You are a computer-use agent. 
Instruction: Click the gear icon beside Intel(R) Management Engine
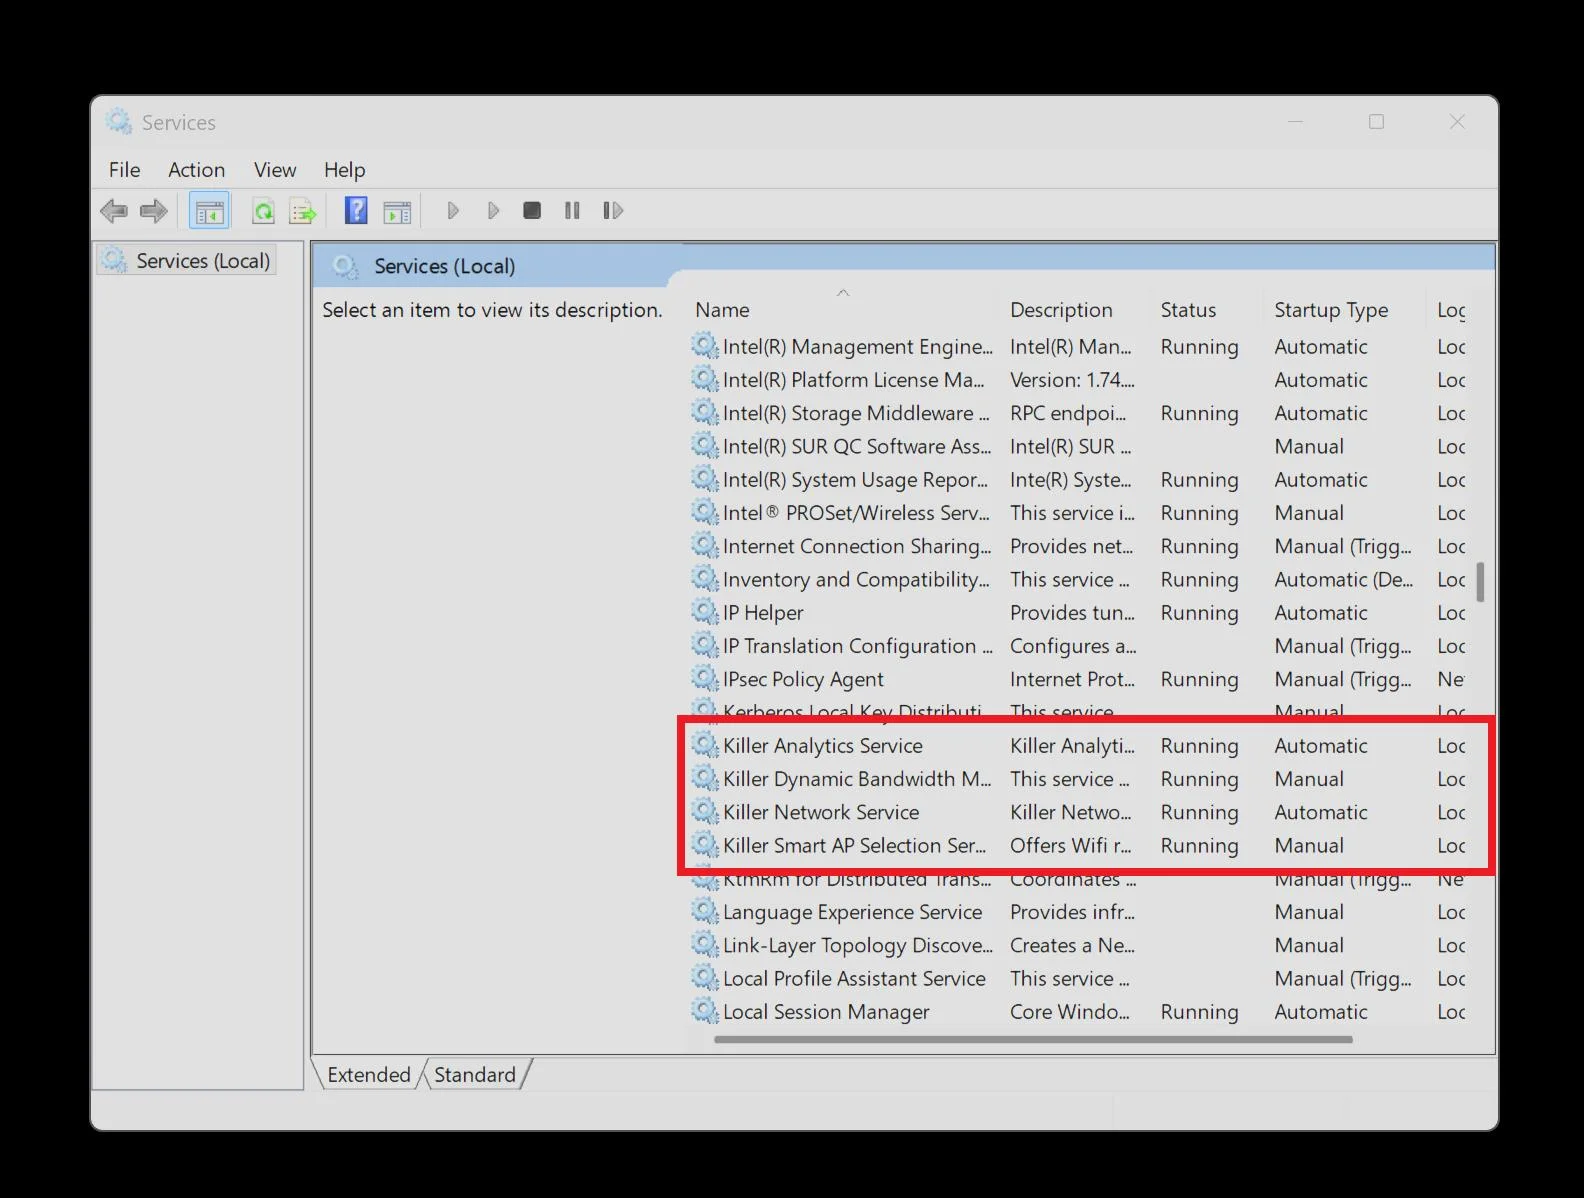click(705, 346)
